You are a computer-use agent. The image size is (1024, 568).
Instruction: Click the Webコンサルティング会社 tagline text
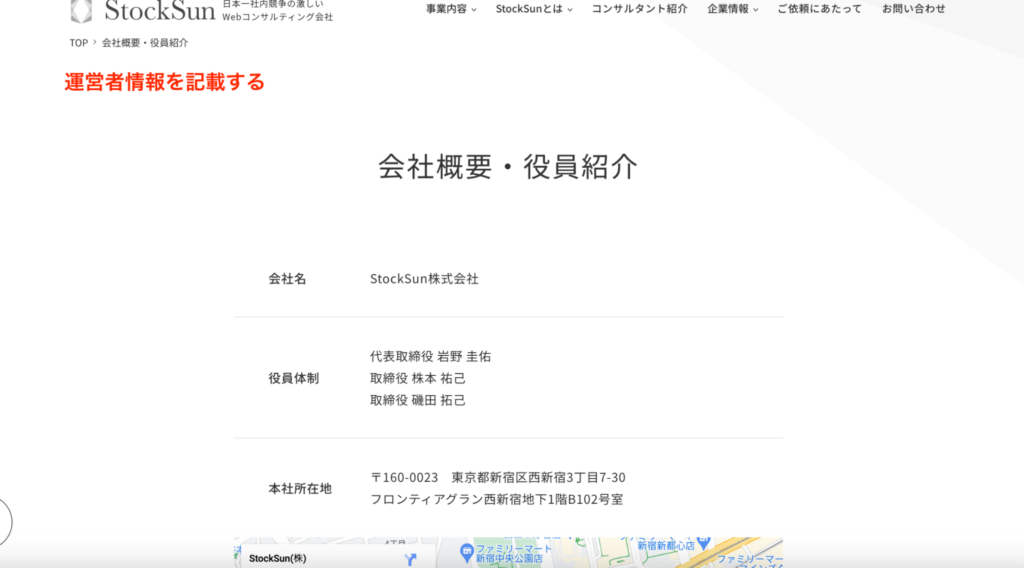coord(278,17)
